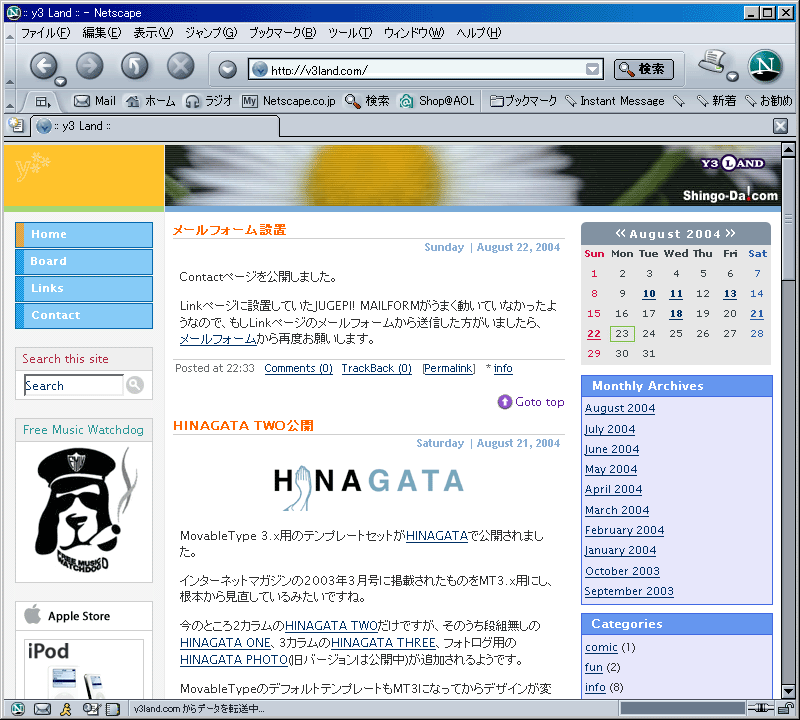Open ラジオ from the personal toolbar
The width and height of the screenshot is (800, 720).
pos(209,101)
